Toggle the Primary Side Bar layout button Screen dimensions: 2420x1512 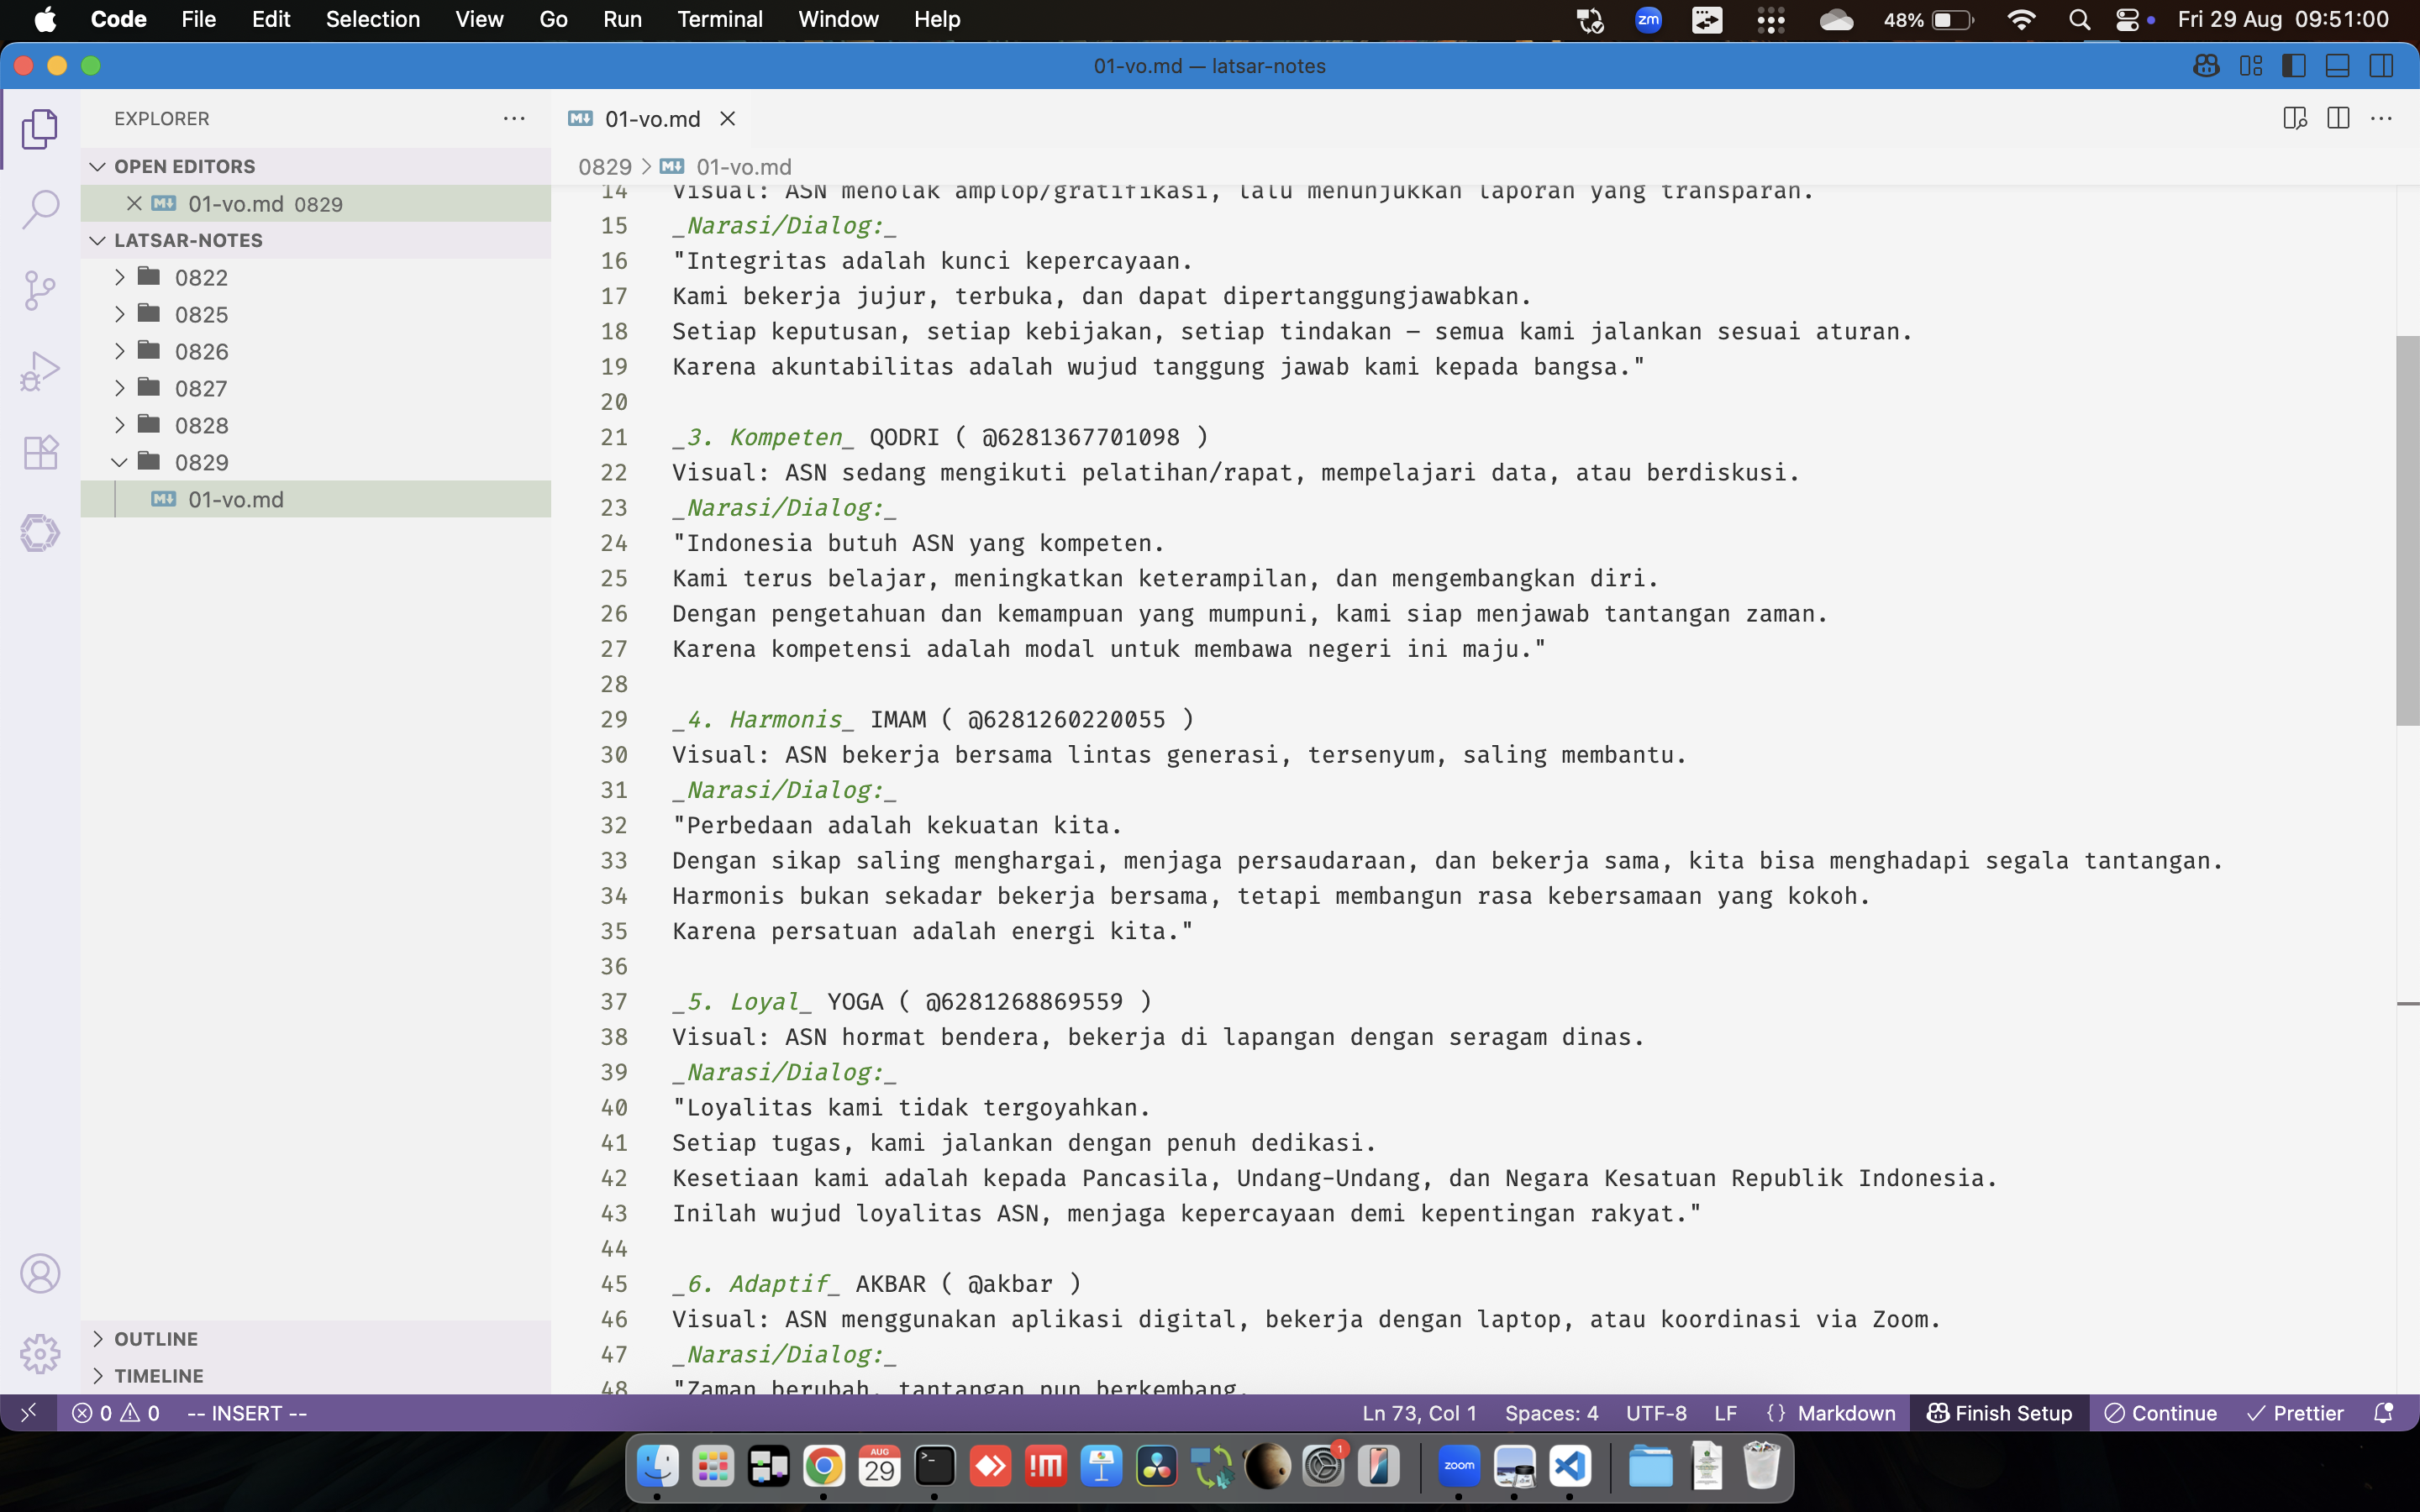[2294, 66]
